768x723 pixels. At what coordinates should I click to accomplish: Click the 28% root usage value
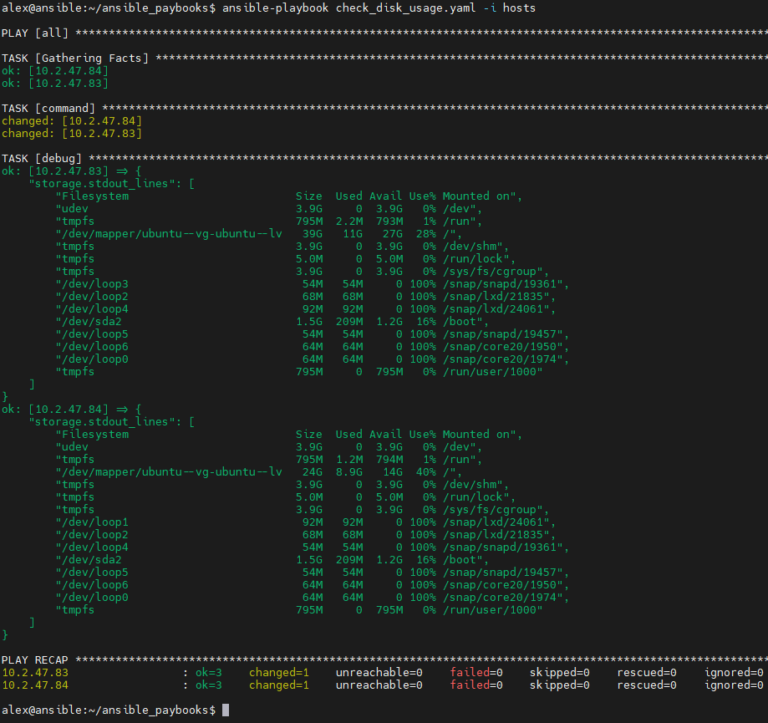coord(424,234)
